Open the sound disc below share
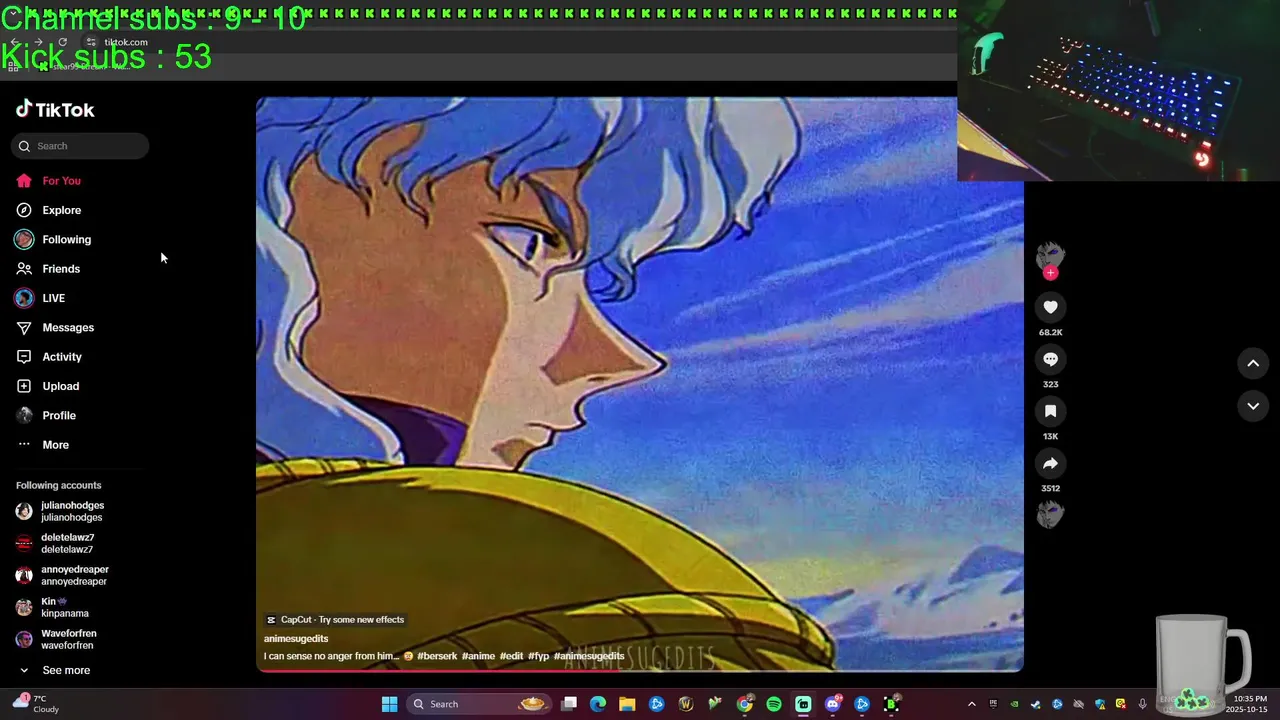Screen dimensions: 1280x720 pyautogui.click(x=1050, y=514)
